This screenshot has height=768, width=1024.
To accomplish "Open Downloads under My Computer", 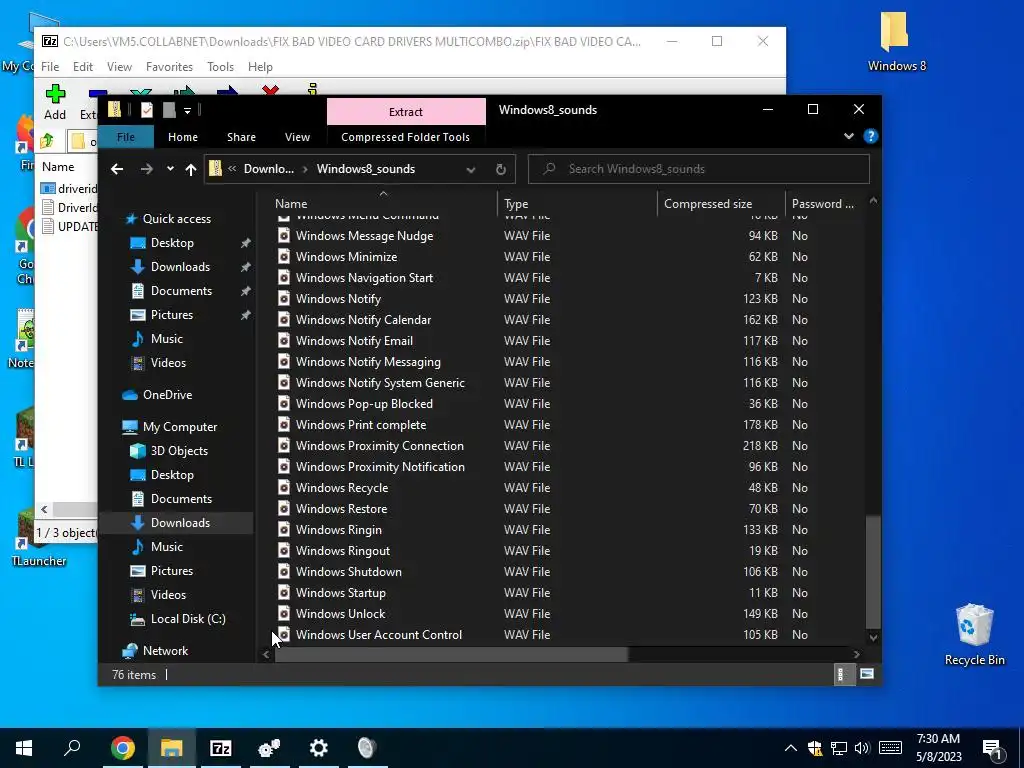I will tap(180, 522).
